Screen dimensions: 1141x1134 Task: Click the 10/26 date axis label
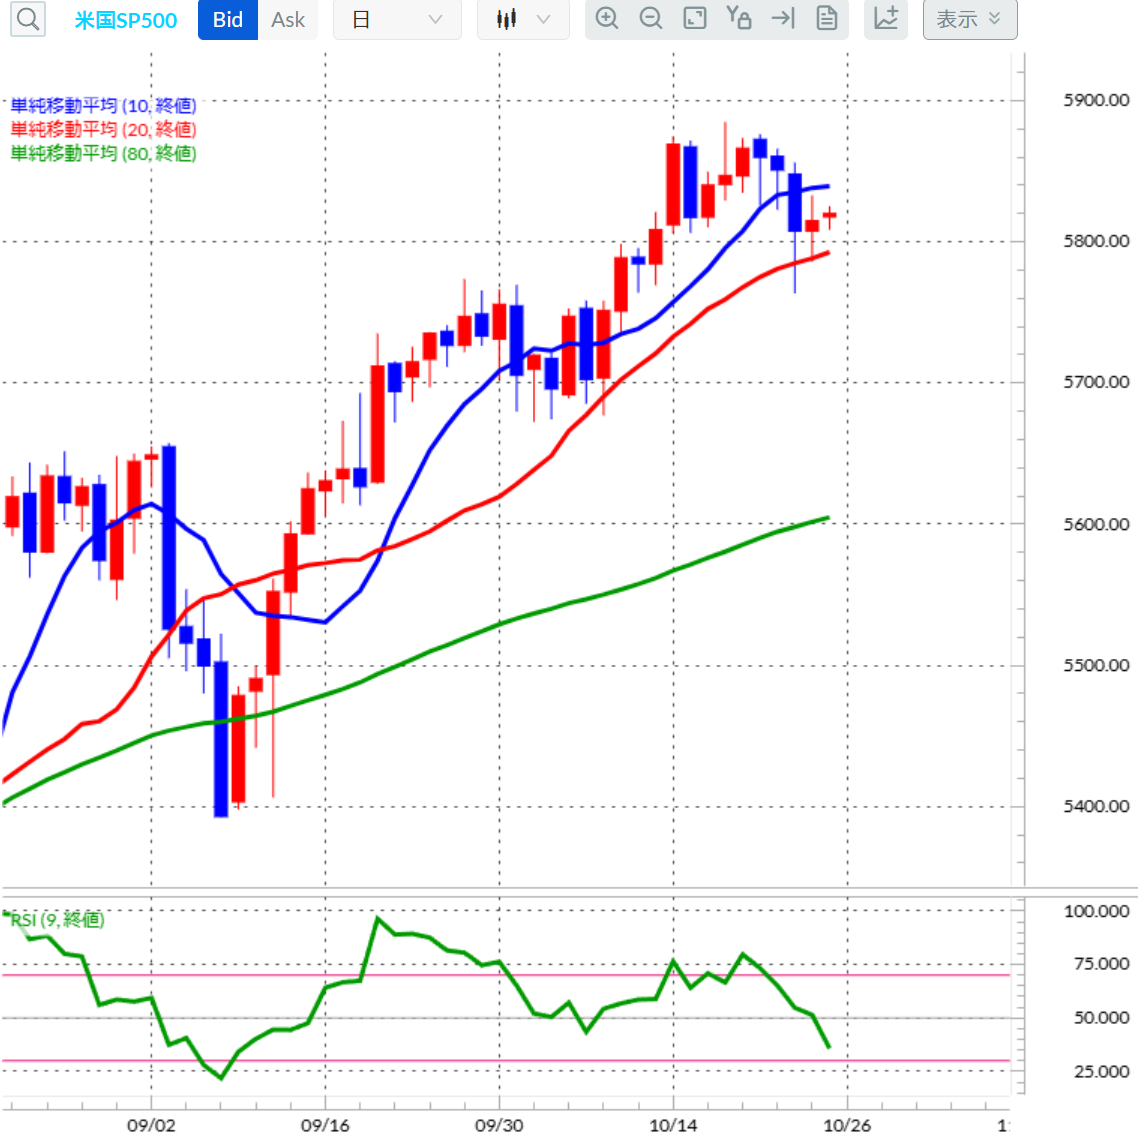click(847, 1125)
